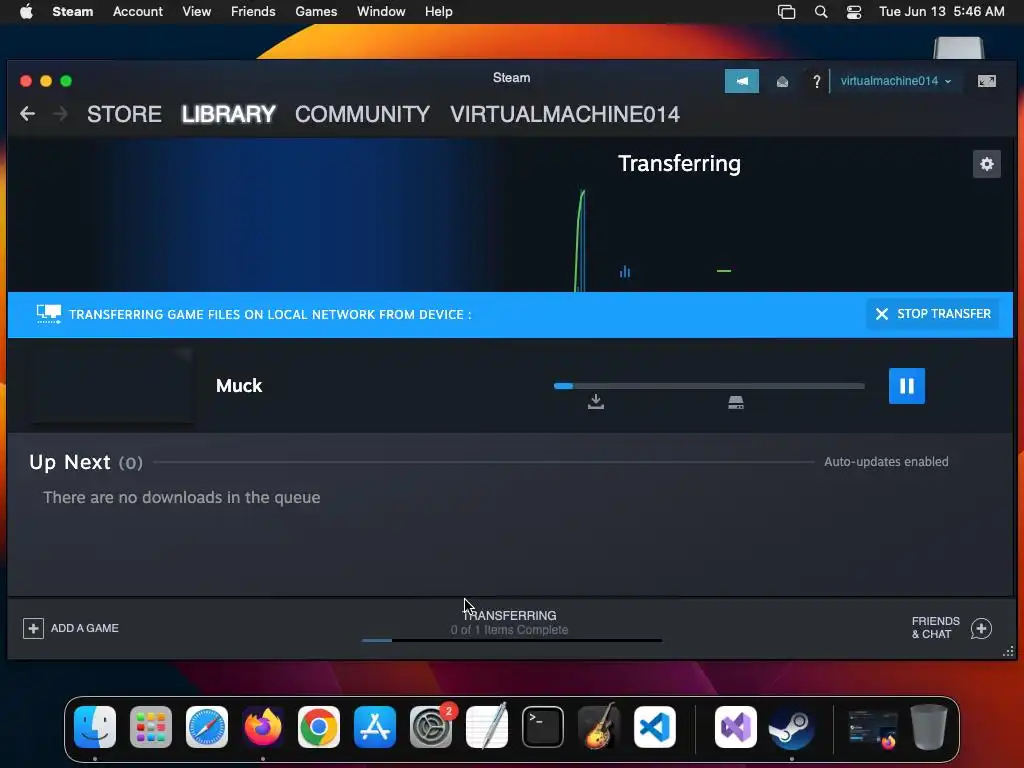The height and width of the screenshot is (768, 1024).
Task: Open TextEdit from the Dock
Action: pos(487,727)
